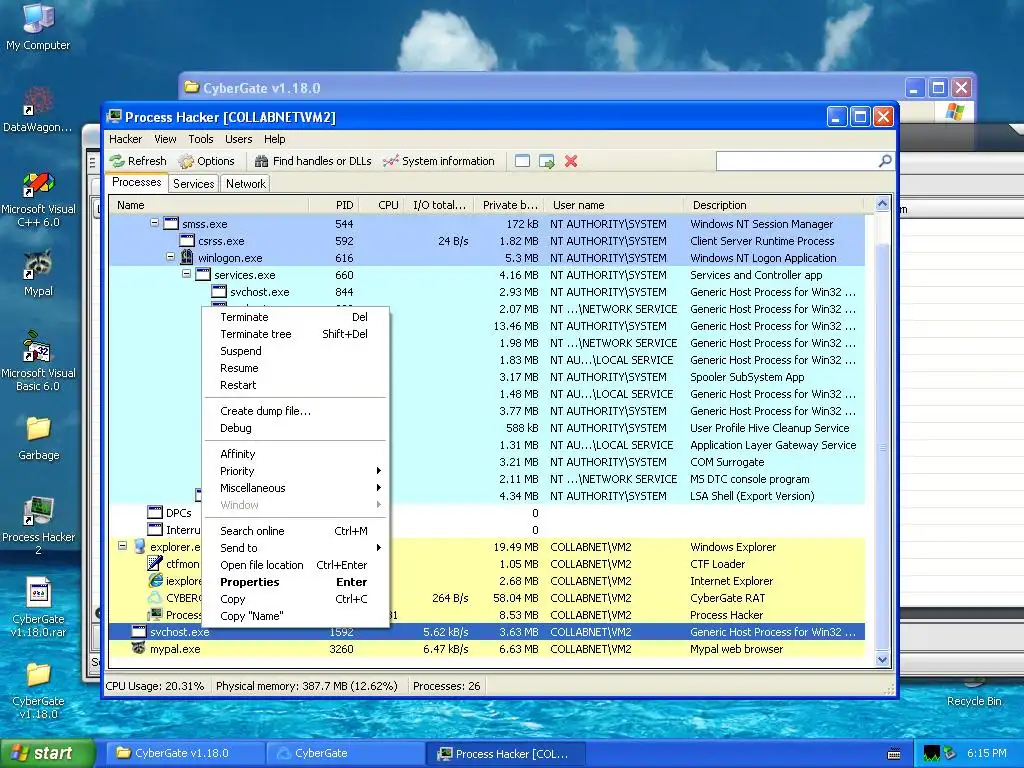Open the Hacker menu
The image size is (1024, 768).
click(125, 139)
